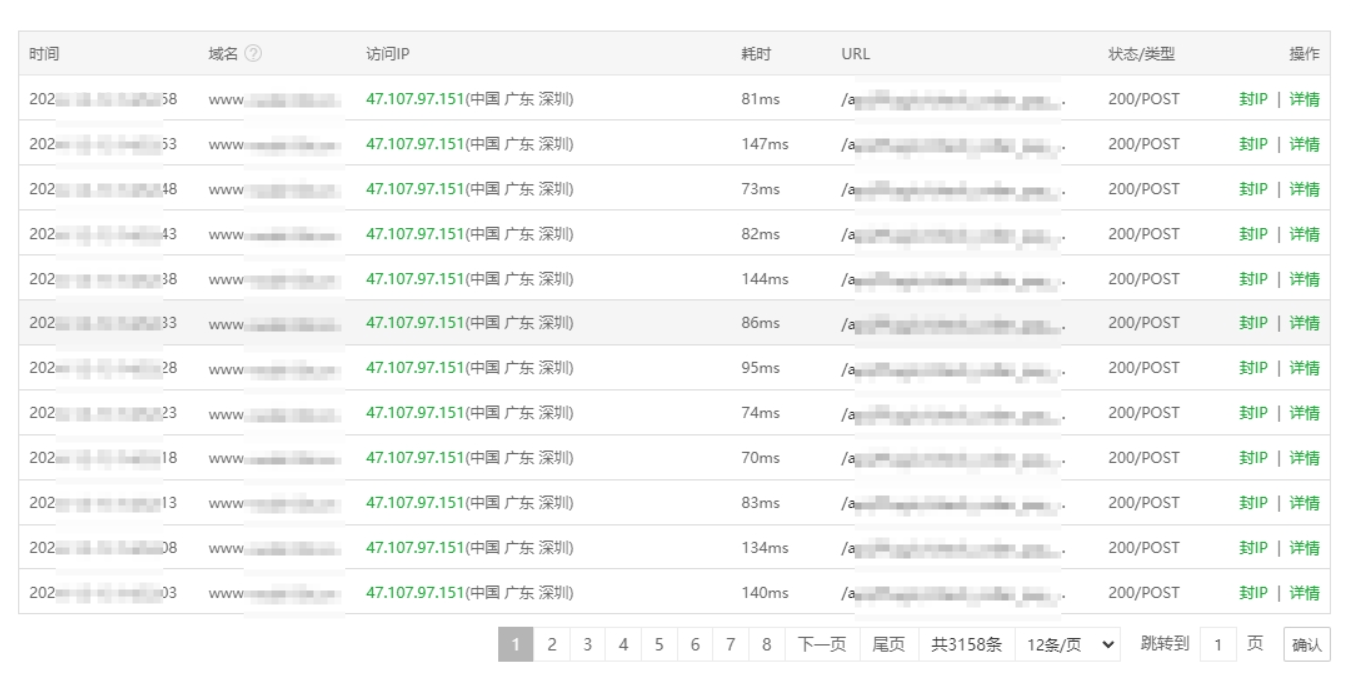Click 尾页 to go to last page

[x=889, y=645]
